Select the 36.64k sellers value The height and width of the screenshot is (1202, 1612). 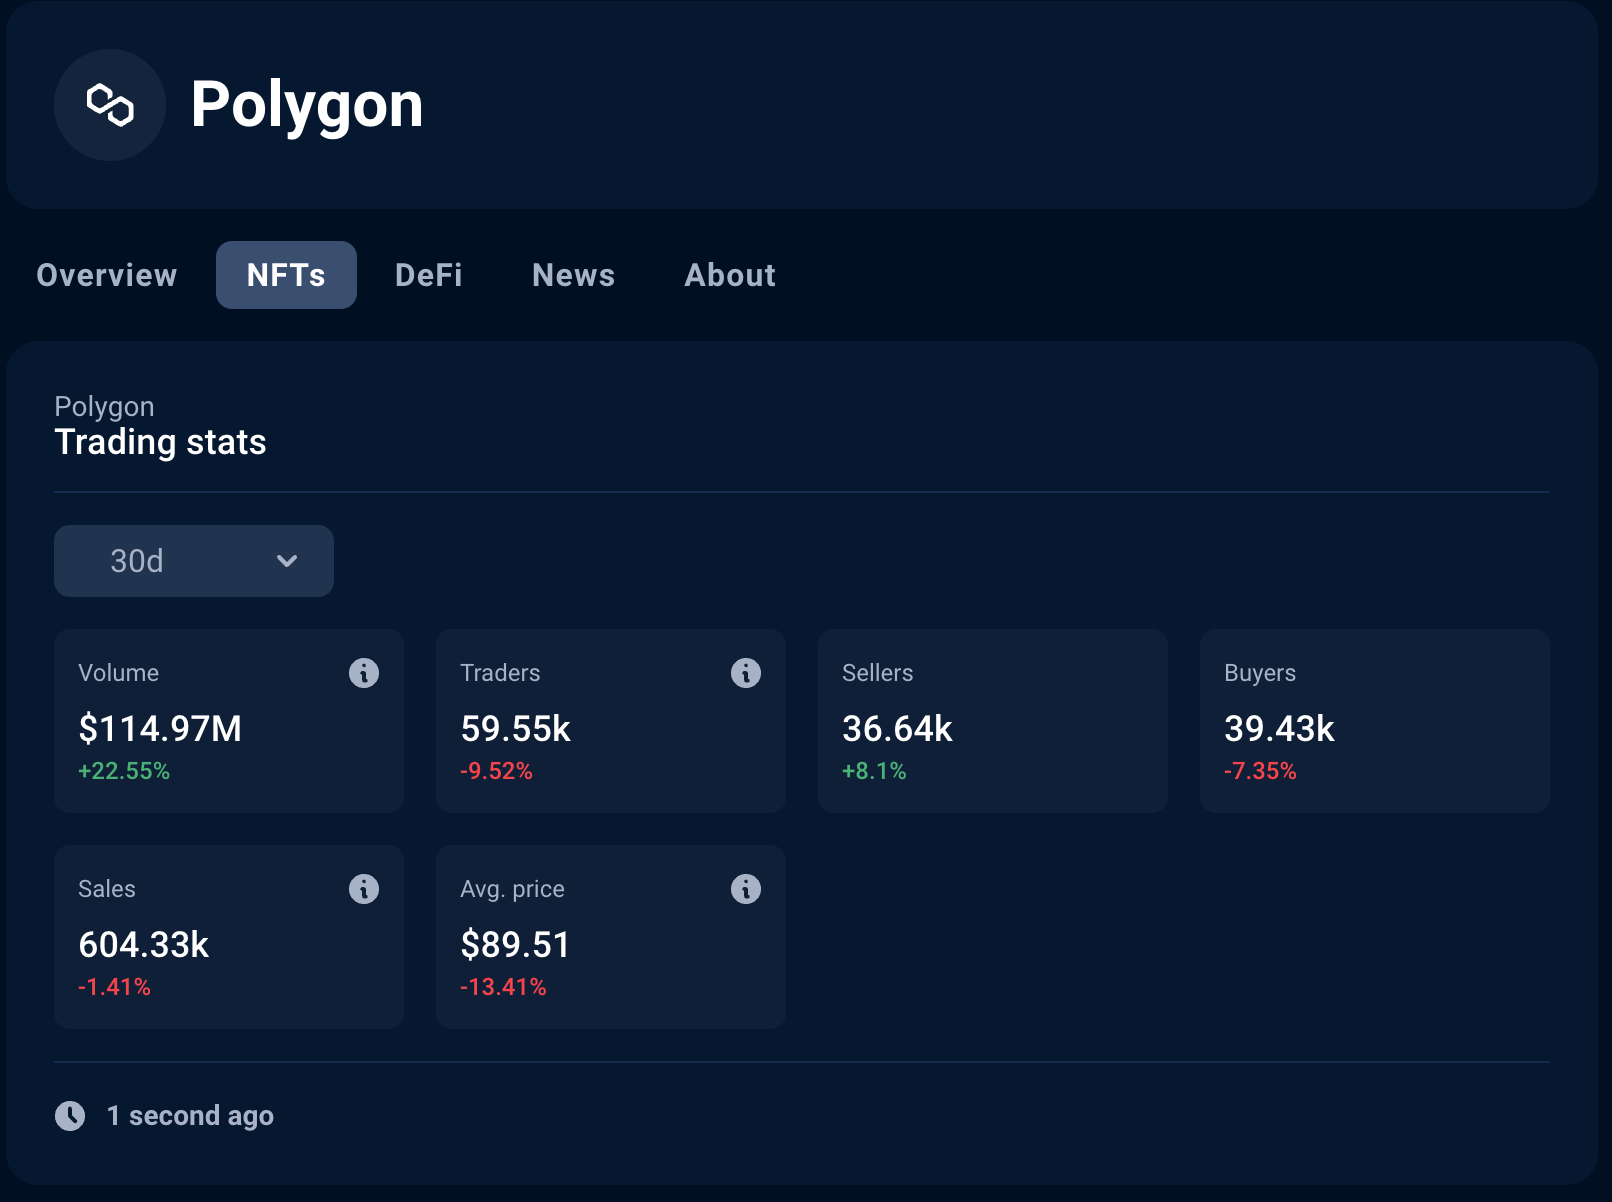click(897, 729)
